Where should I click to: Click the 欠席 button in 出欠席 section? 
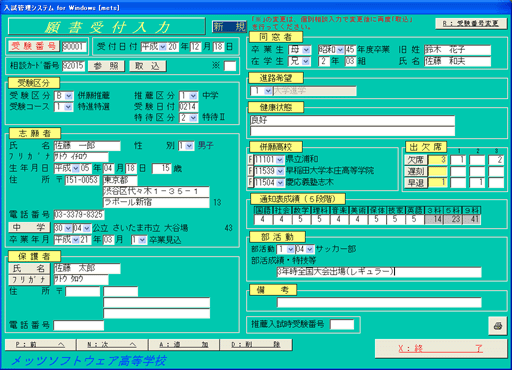tap(416, 160)
